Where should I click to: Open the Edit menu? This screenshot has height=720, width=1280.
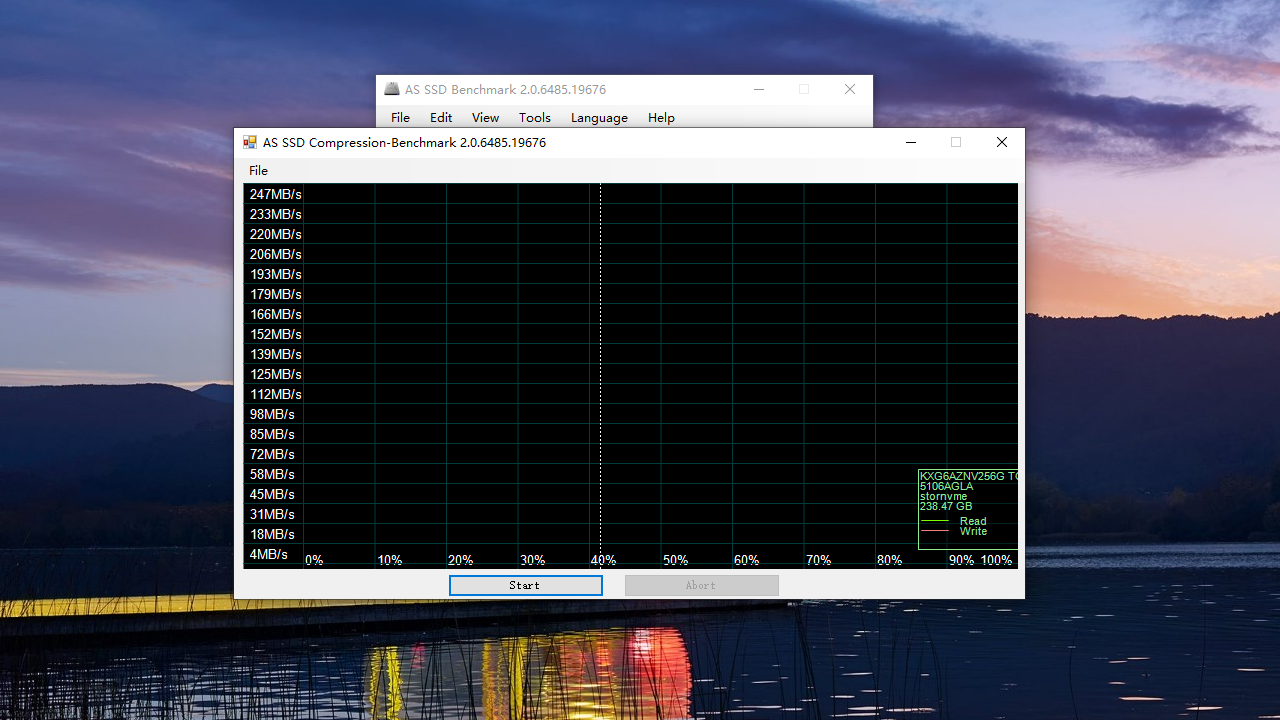(440, 117)
